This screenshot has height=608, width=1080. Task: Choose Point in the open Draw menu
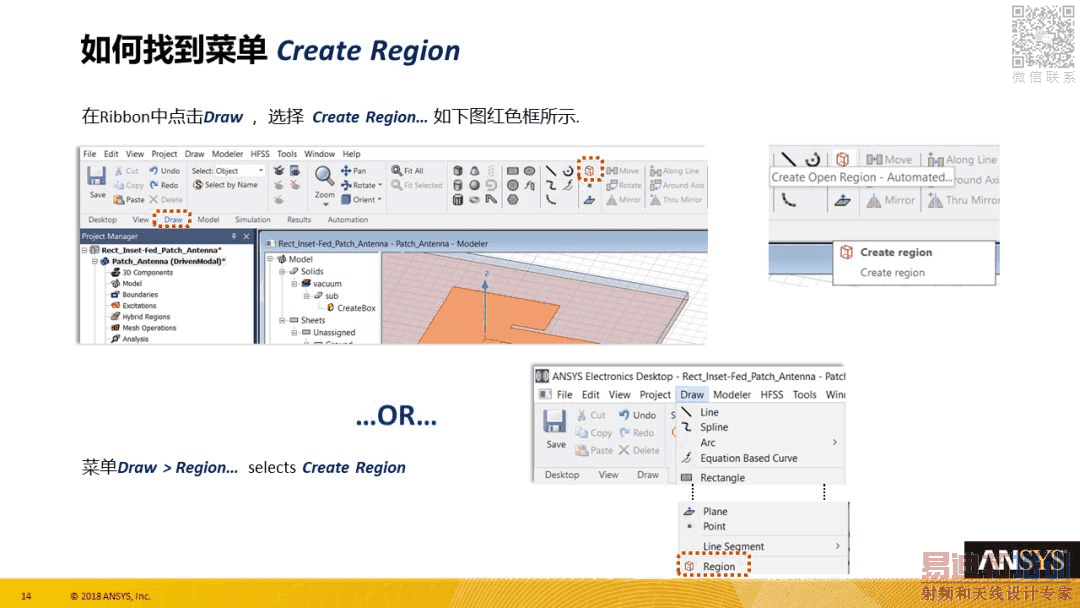coord(713,526)
